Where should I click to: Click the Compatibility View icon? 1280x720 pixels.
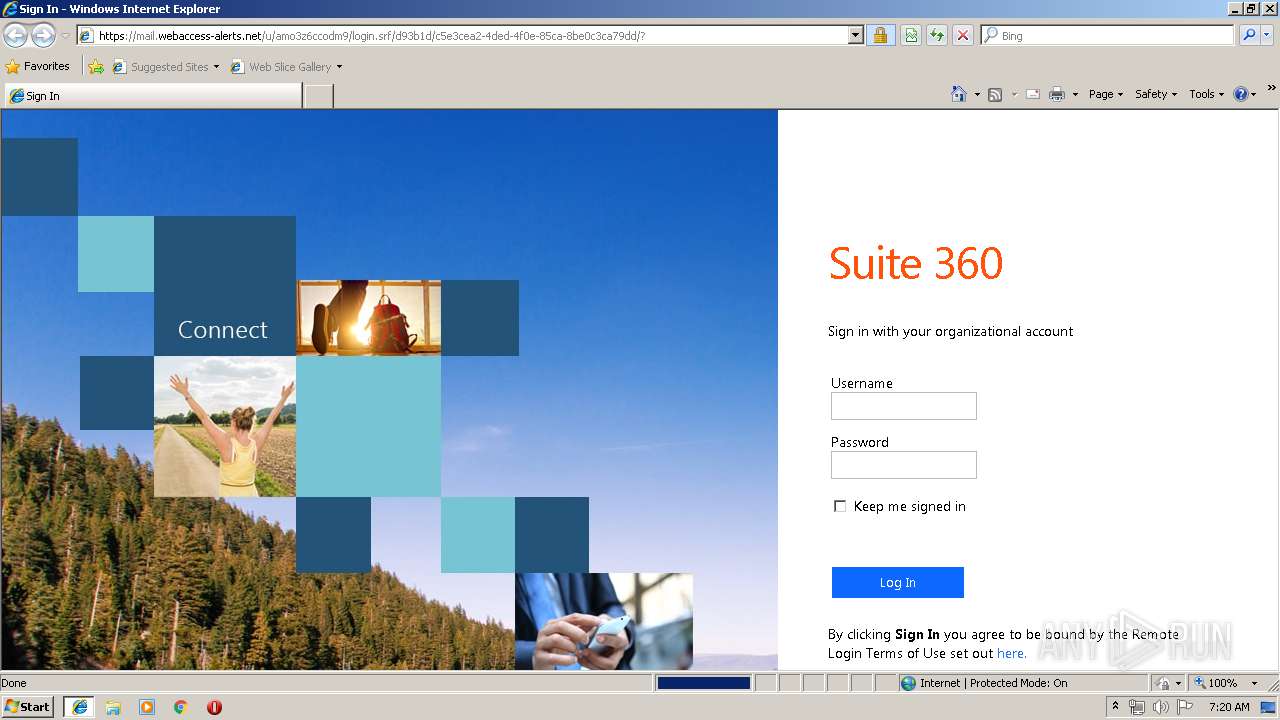(911, 36)
